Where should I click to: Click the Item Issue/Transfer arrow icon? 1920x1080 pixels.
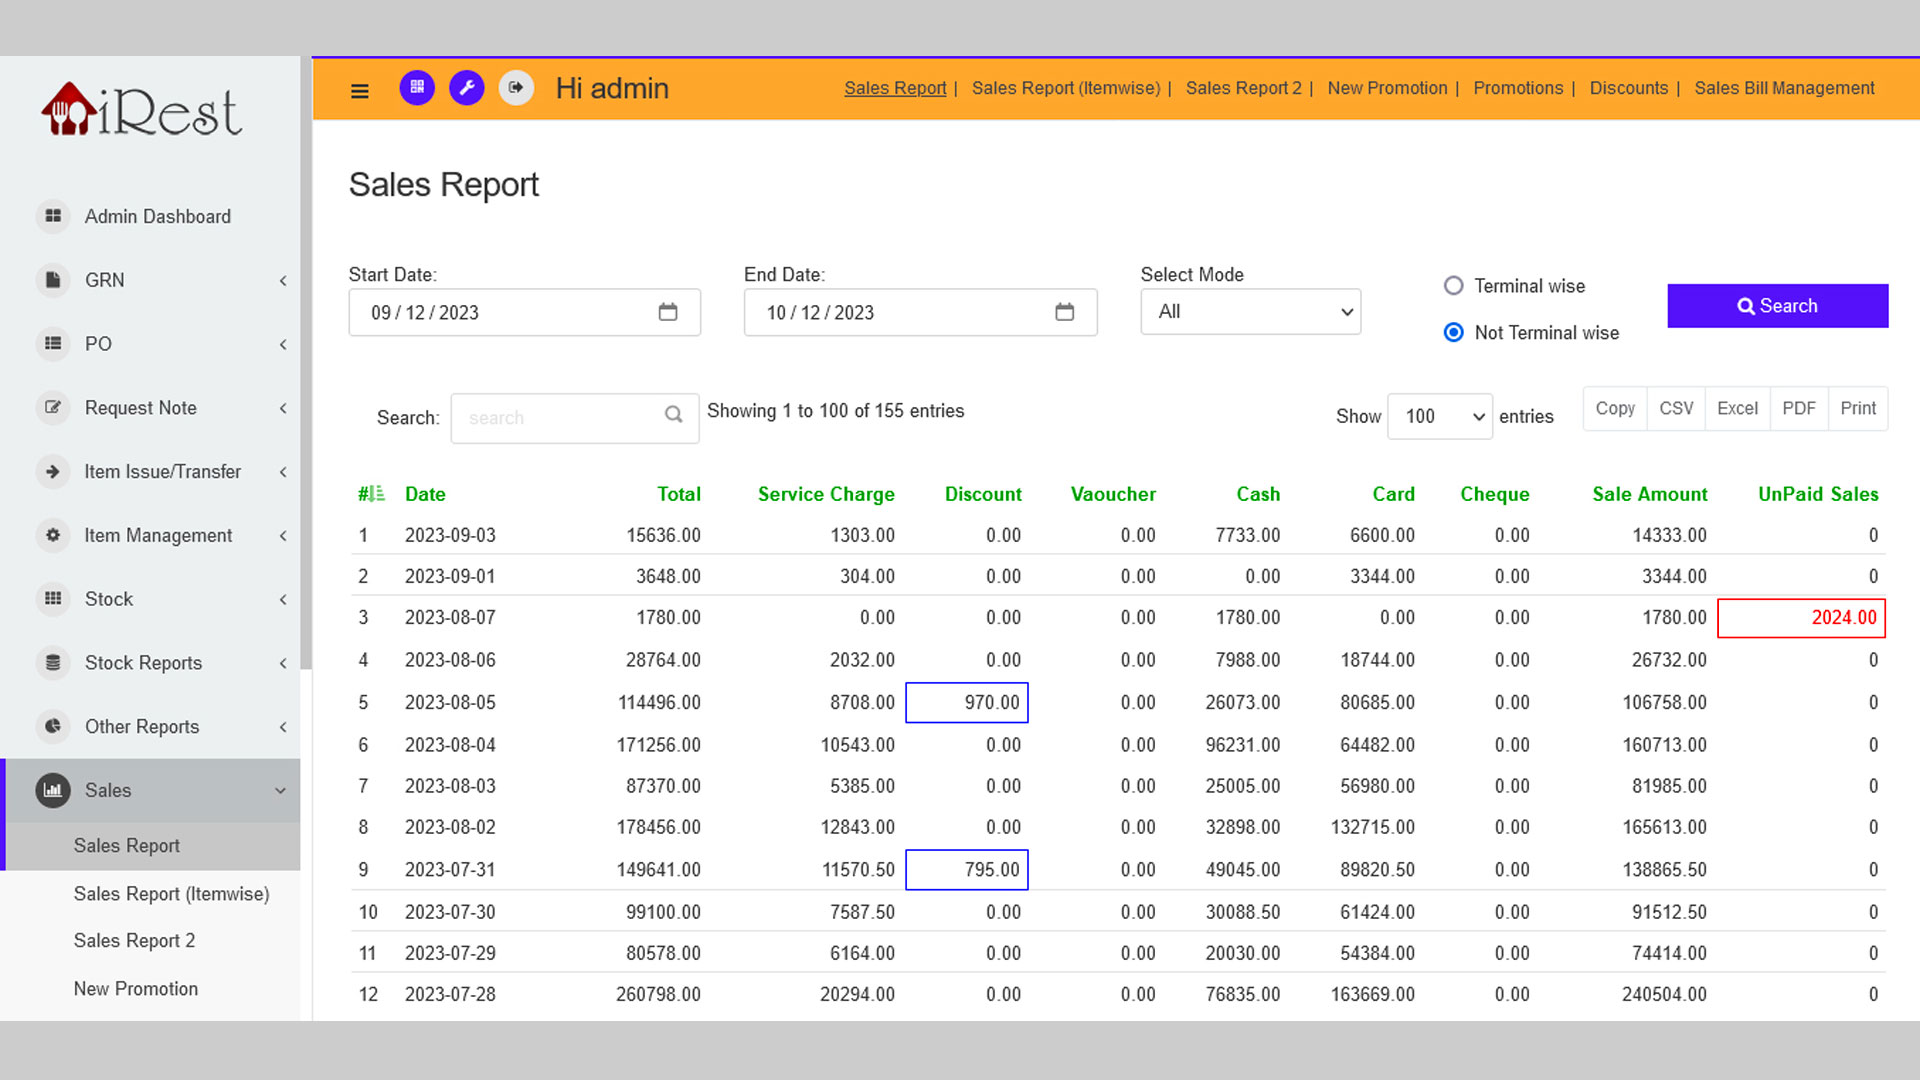pyautogui.click(x=53, y=471)
